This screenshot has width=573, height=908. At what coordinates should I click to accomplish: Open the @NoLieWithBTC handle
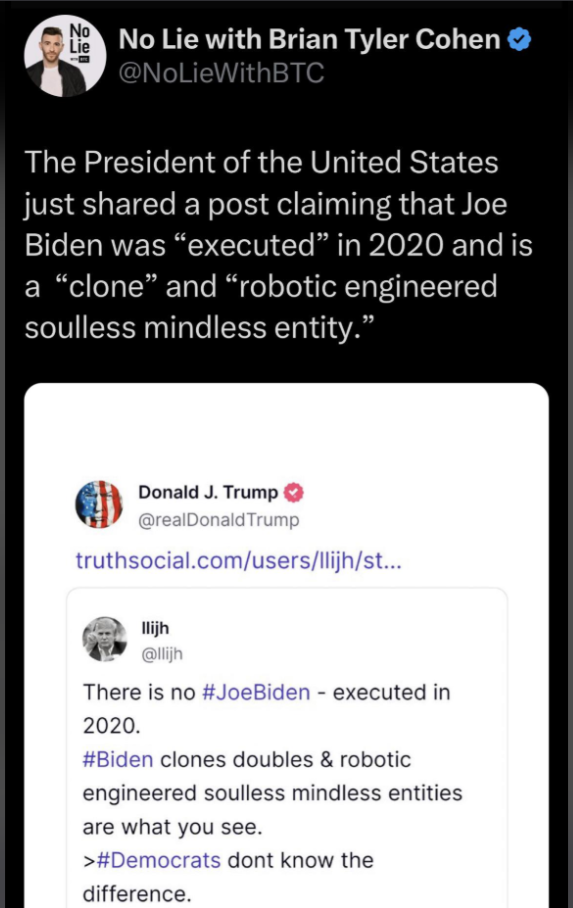[x=221, y=73]
